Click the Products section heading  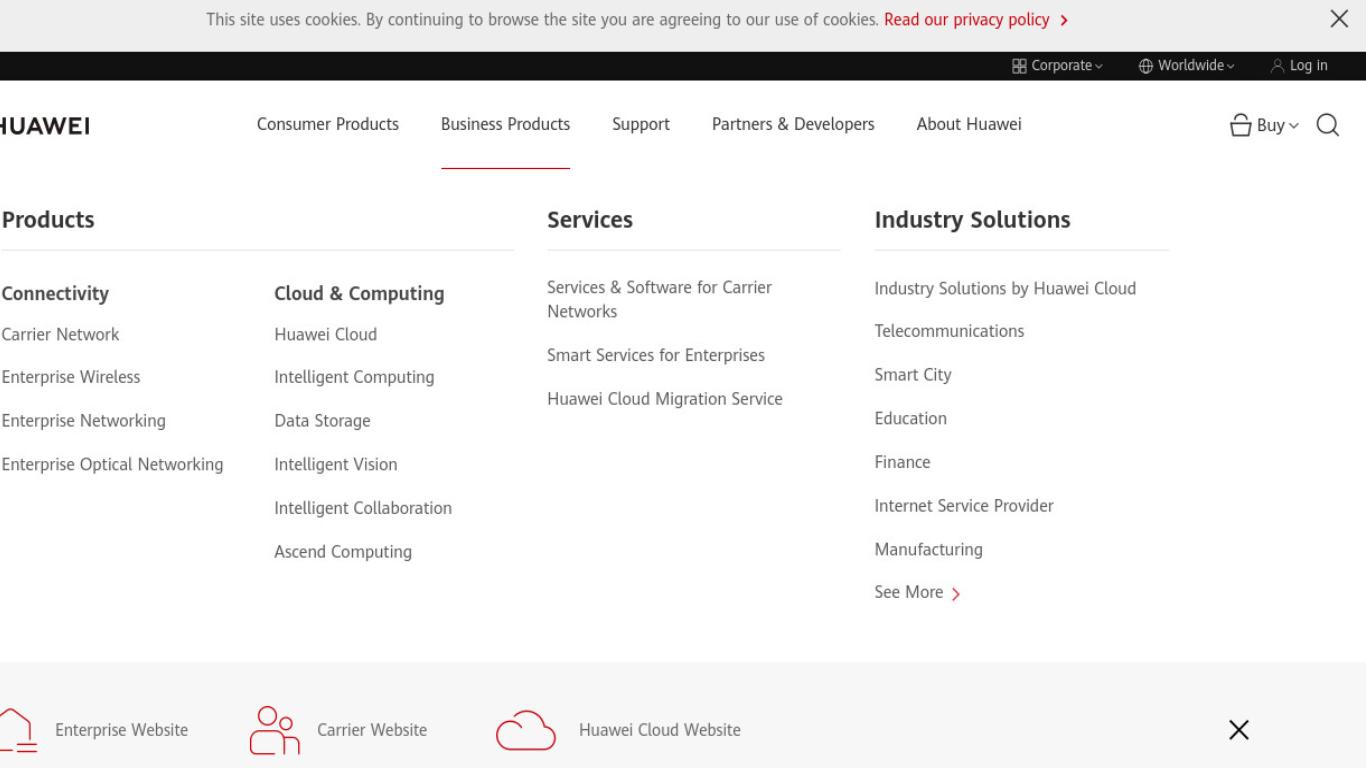pyautogui.click(x=48, y=220)
